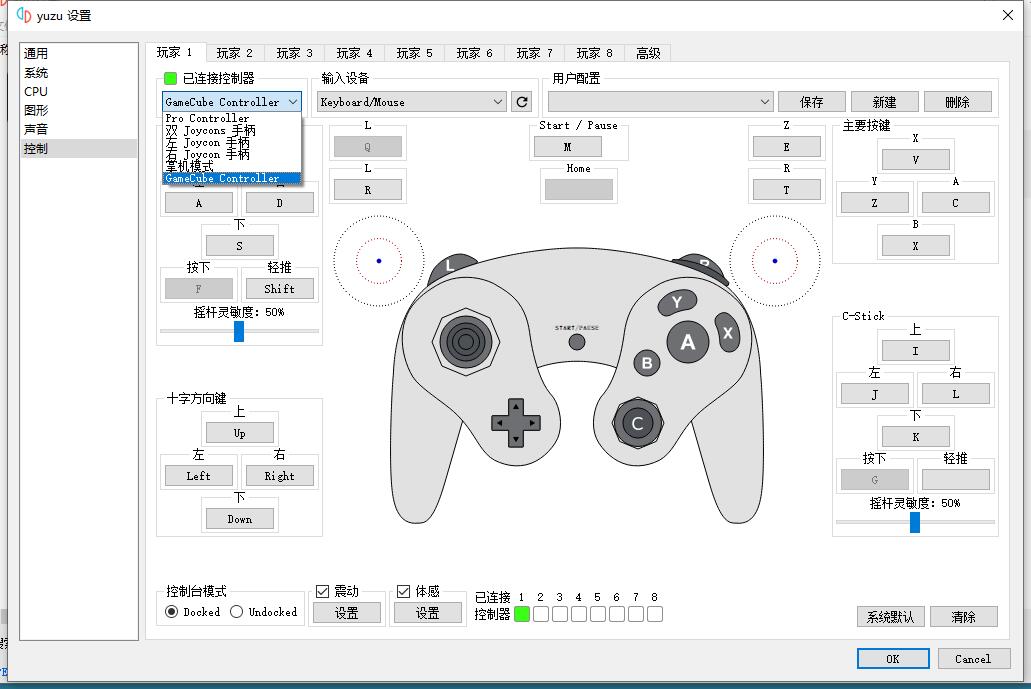Choose Pro Controller from the list
The image size is (1031, 689).
[x=231, y=118]
